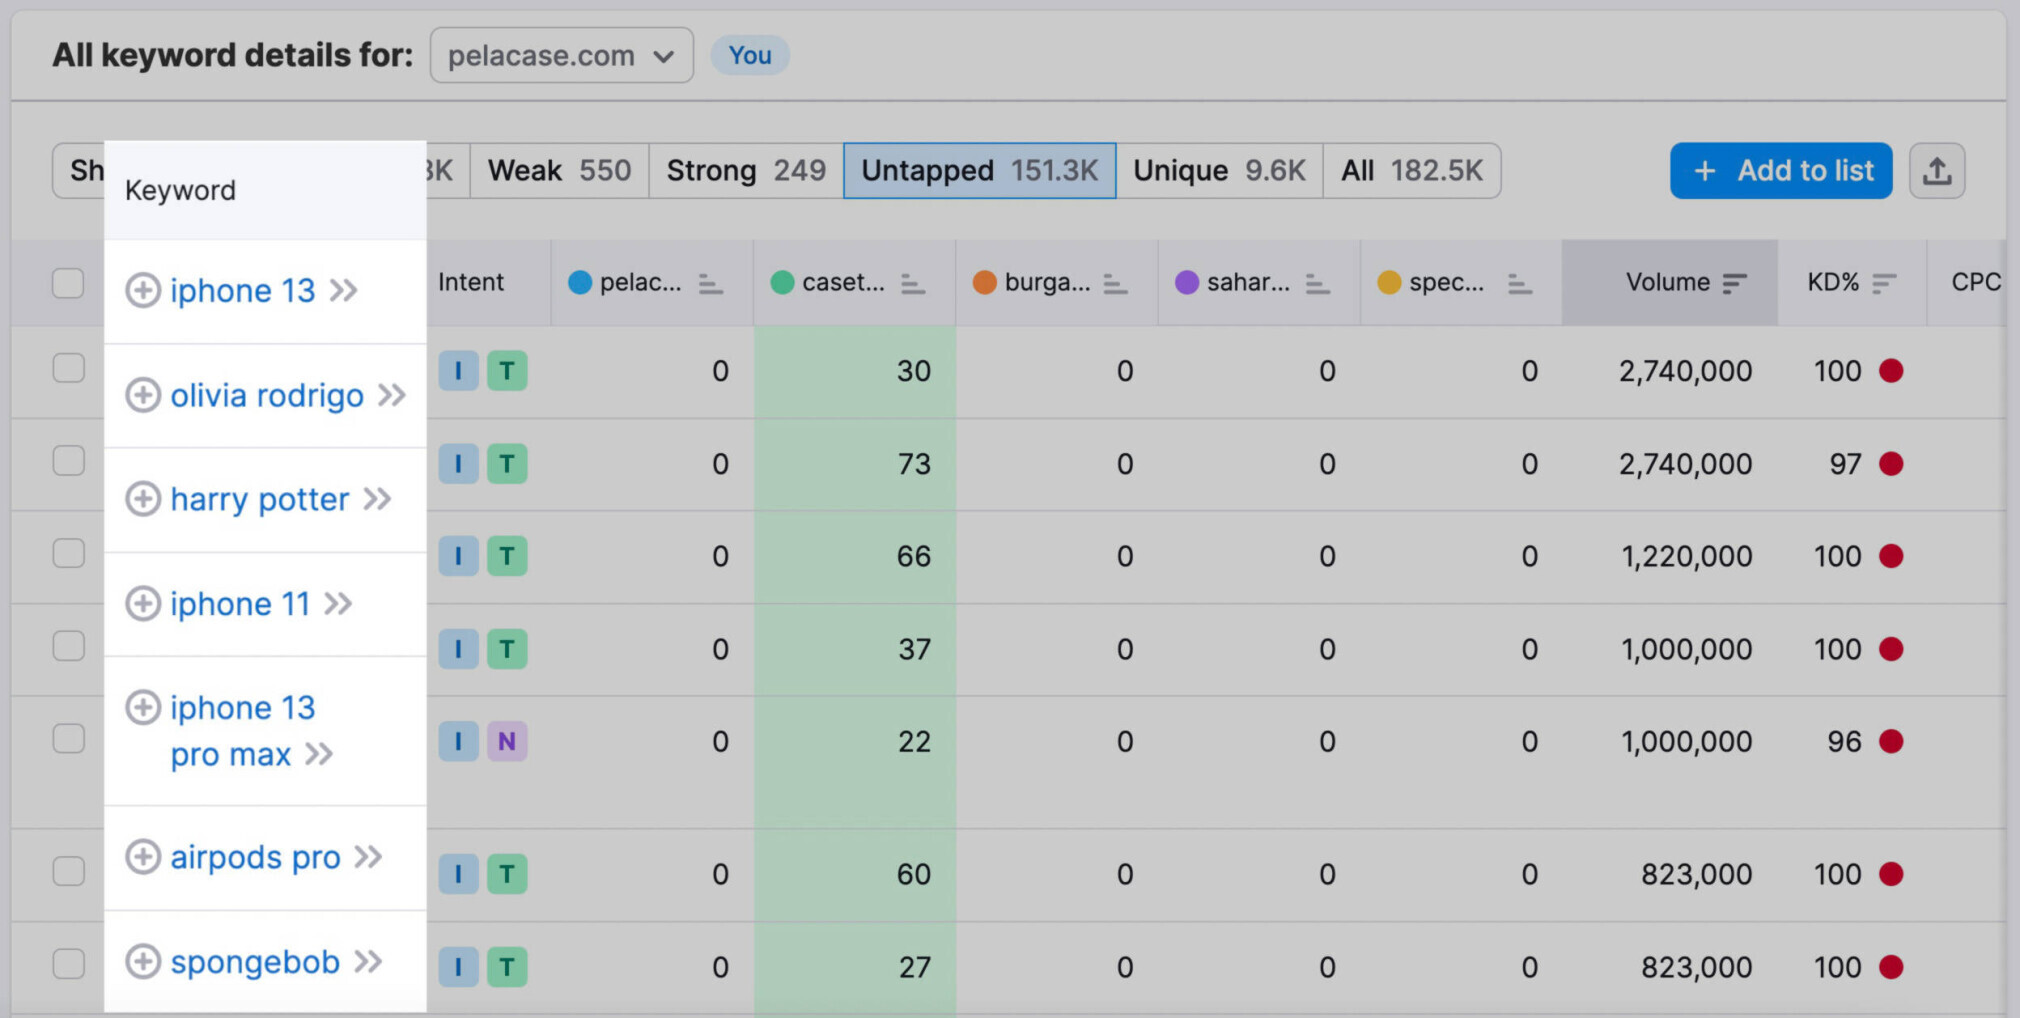This screenshot has width=2020, height=1018.
Task: Click yellow spec... color dot
Action: (x=1389, y=283)
